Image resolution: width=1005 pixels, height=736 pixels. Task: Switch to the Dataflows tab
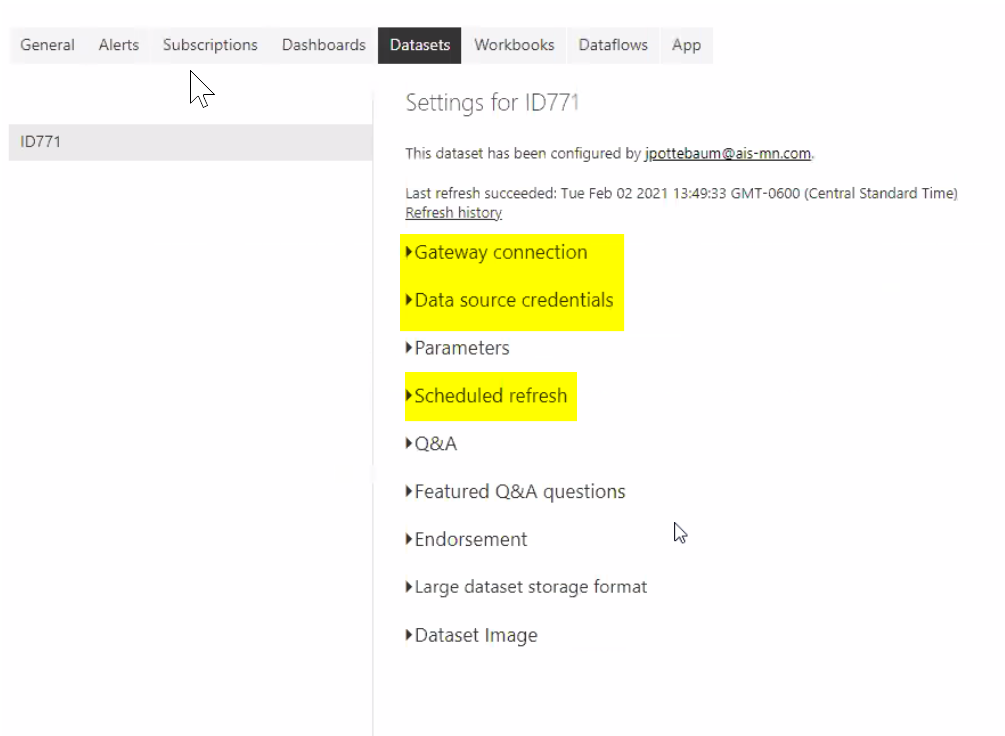613,46
